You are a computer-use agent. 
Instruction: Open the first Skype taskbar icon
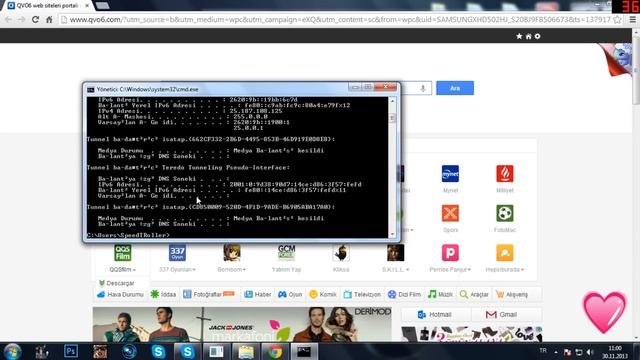click(x=158, y=351)
